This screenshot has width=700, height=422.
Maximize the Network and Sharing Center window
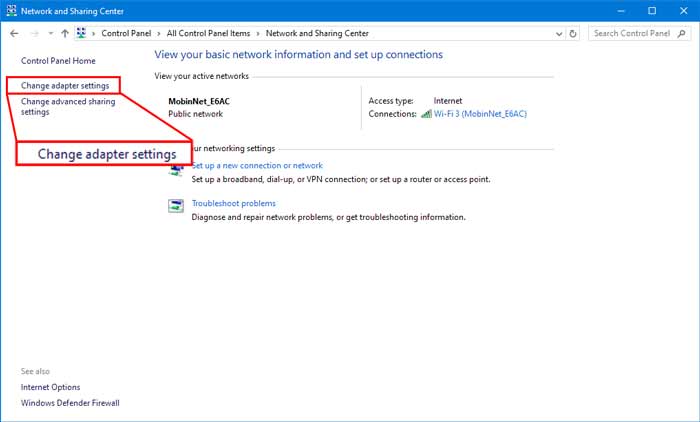[652, 11]
